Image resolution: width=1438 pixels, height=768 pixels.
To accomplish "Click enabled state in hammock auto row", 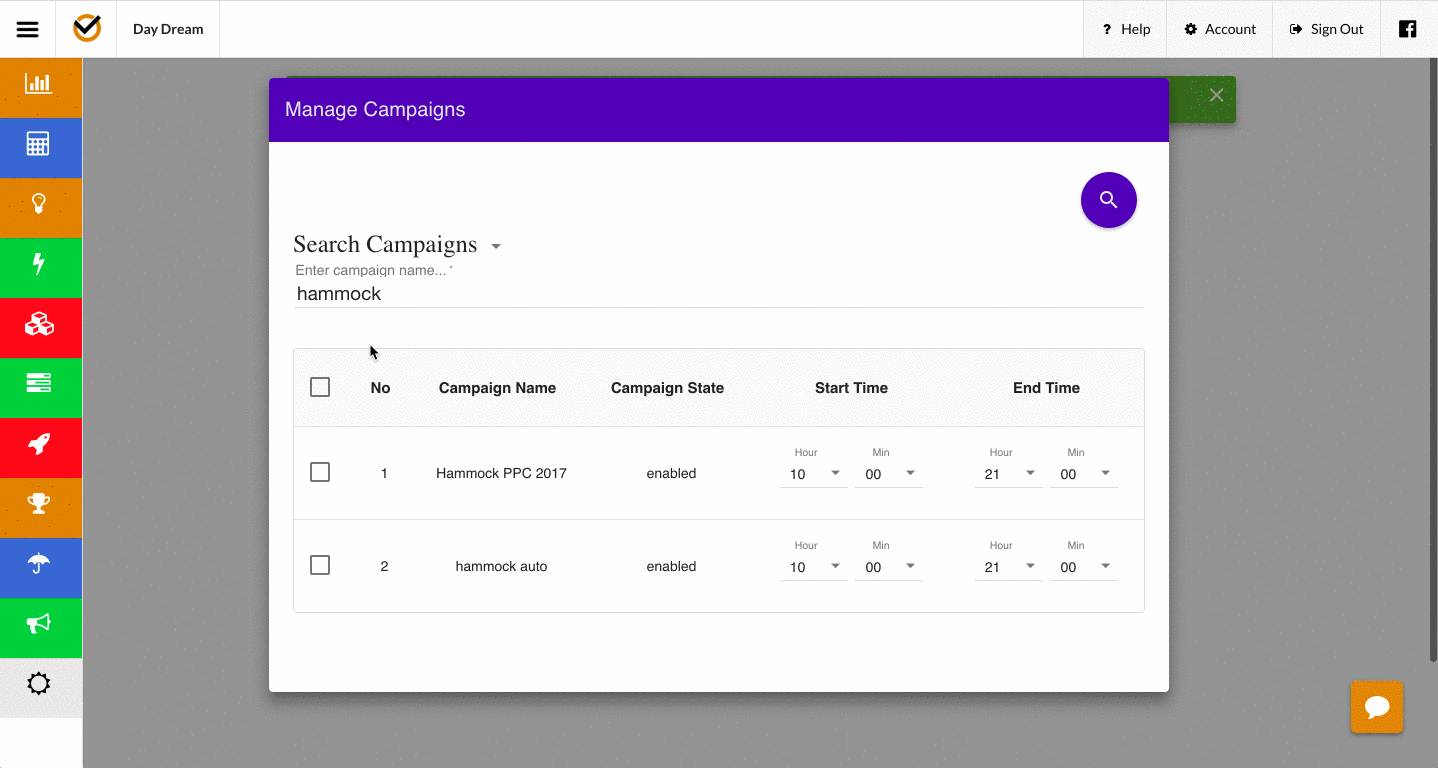I will click(x=671, y=567).
